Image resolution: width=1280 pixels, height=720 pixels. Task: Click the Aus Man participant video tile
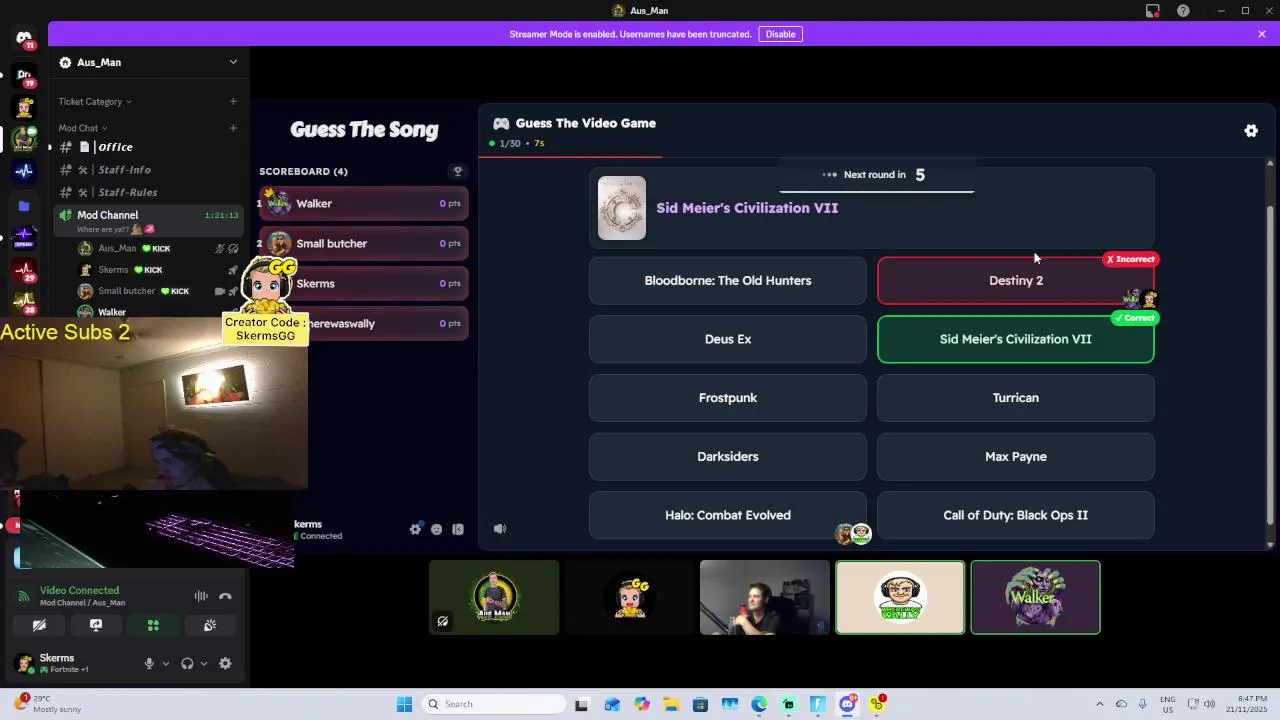tap(494, 597)
